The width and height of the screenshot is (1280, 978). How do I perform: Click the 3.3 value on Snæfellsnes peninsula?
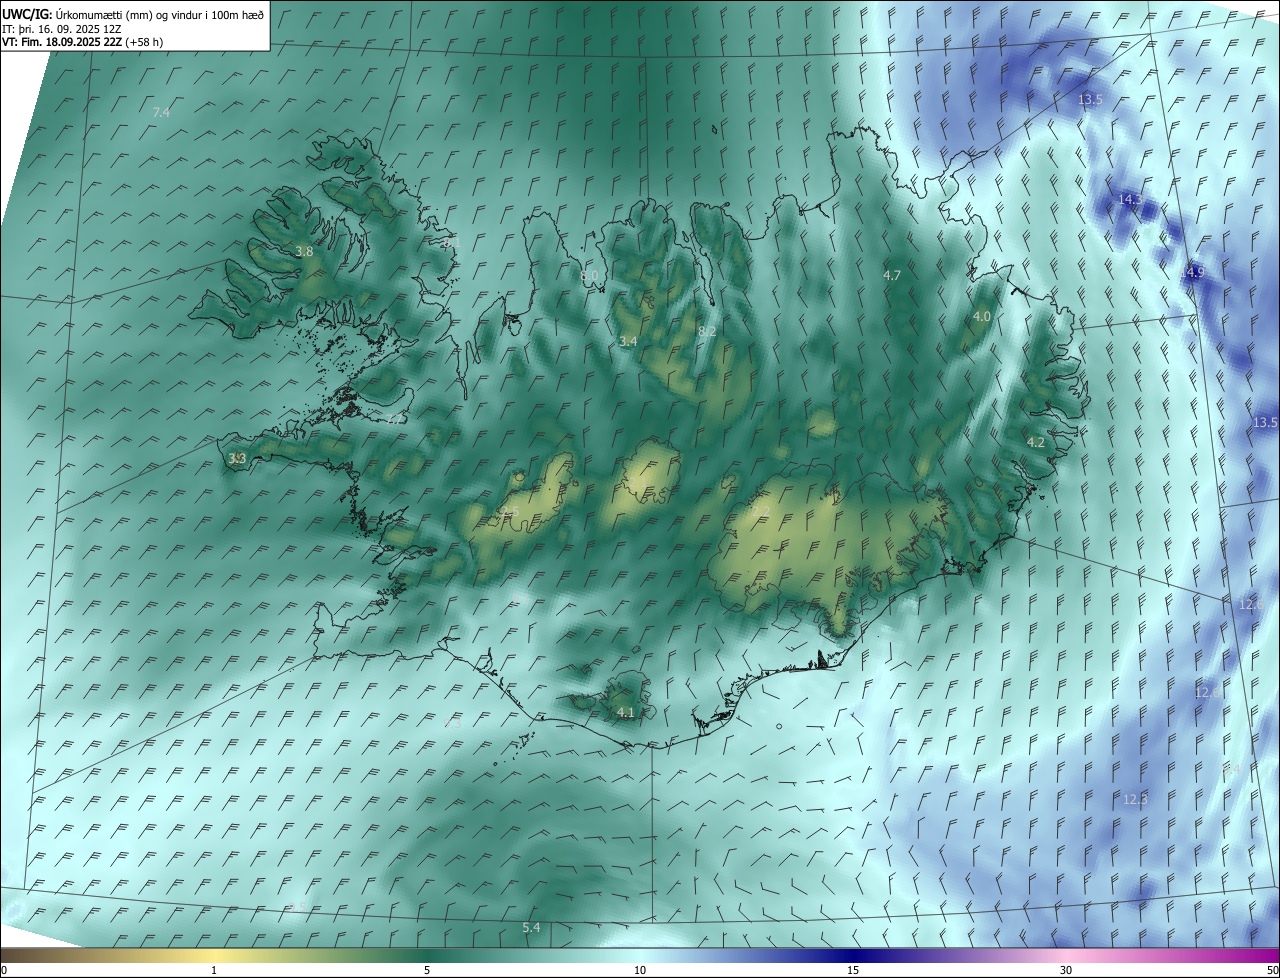pos(237,459)
